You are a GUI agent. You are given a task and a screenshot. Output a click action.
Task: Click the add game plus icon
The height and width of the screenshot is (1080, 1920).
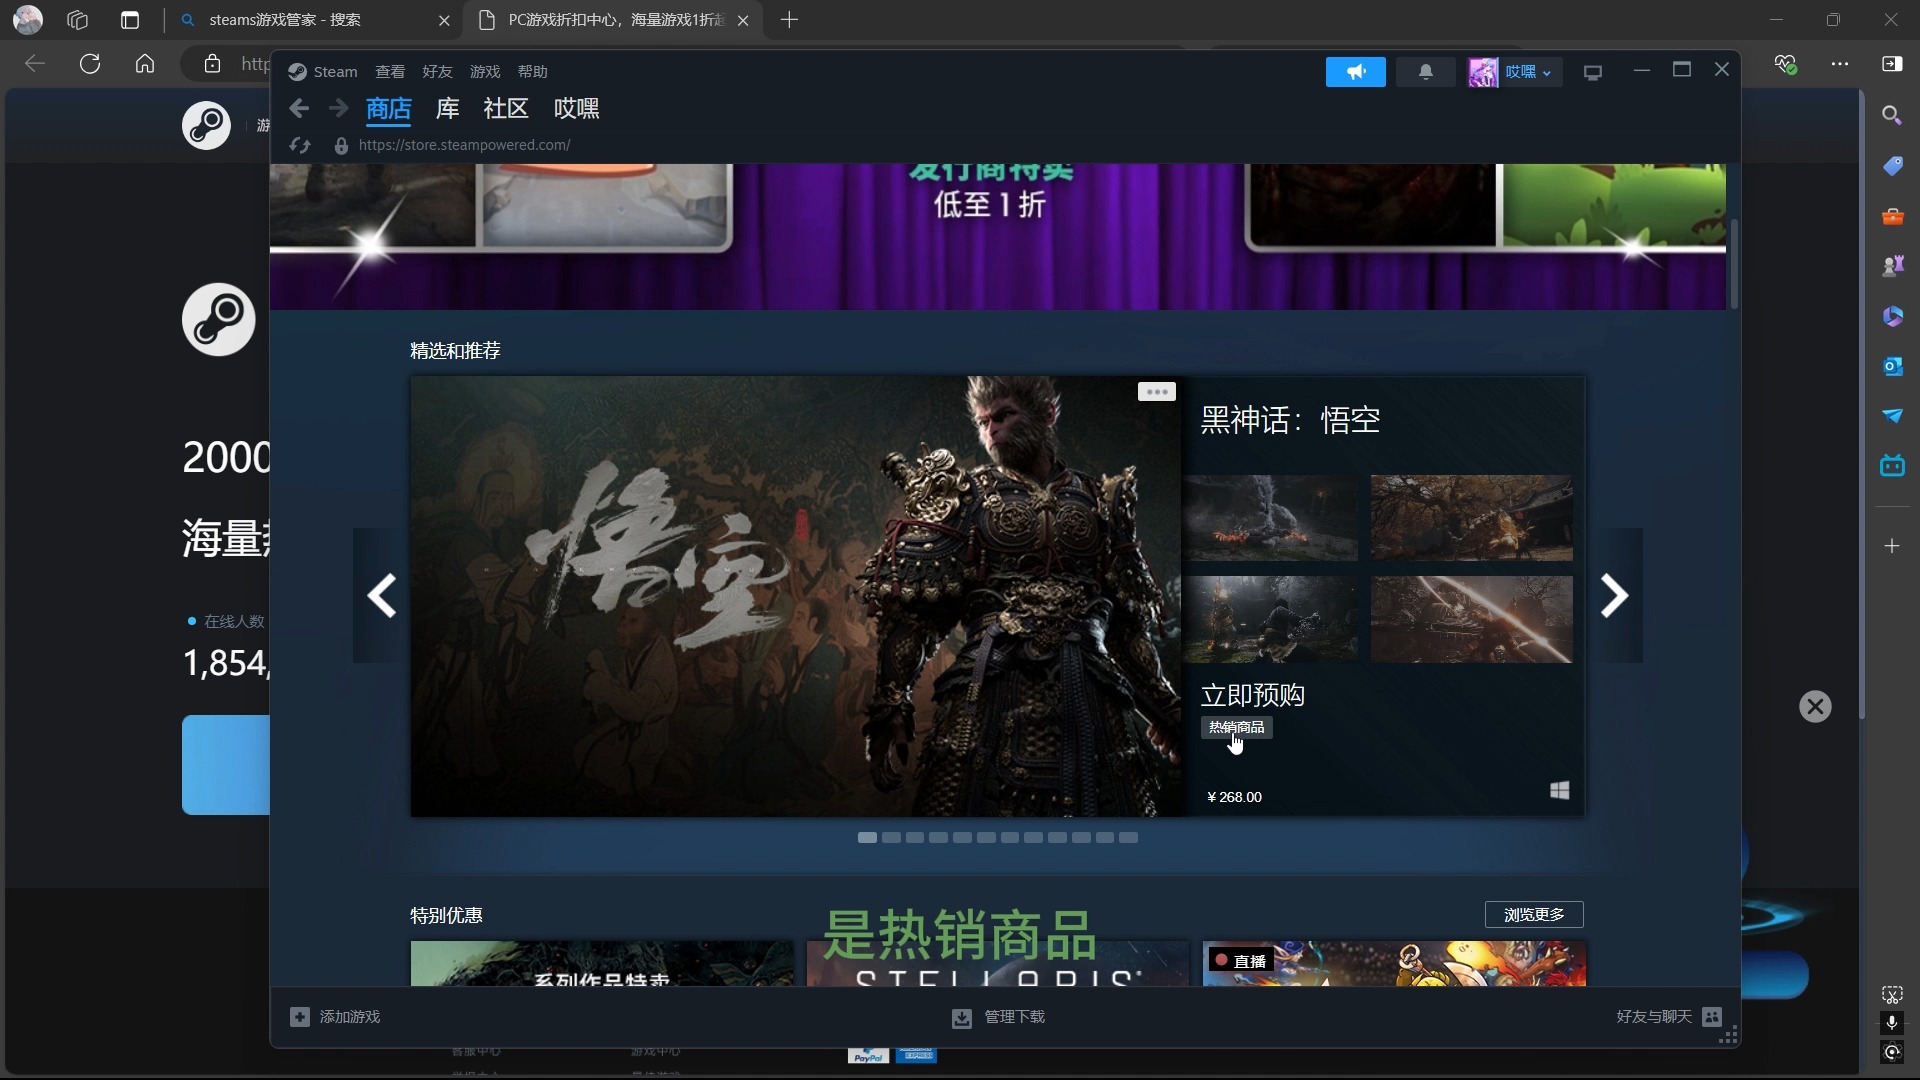coord(299,1017)
